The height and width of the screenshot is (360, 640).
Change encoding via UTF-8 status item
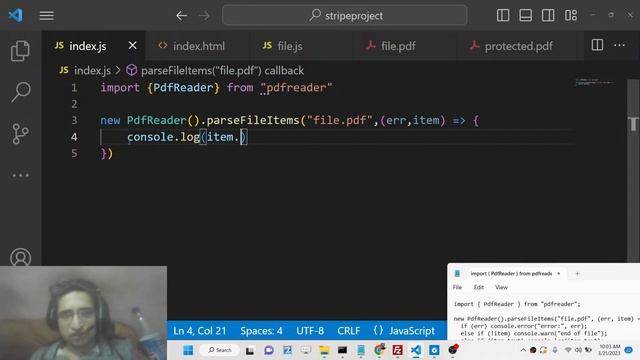[x=310, y=331]
